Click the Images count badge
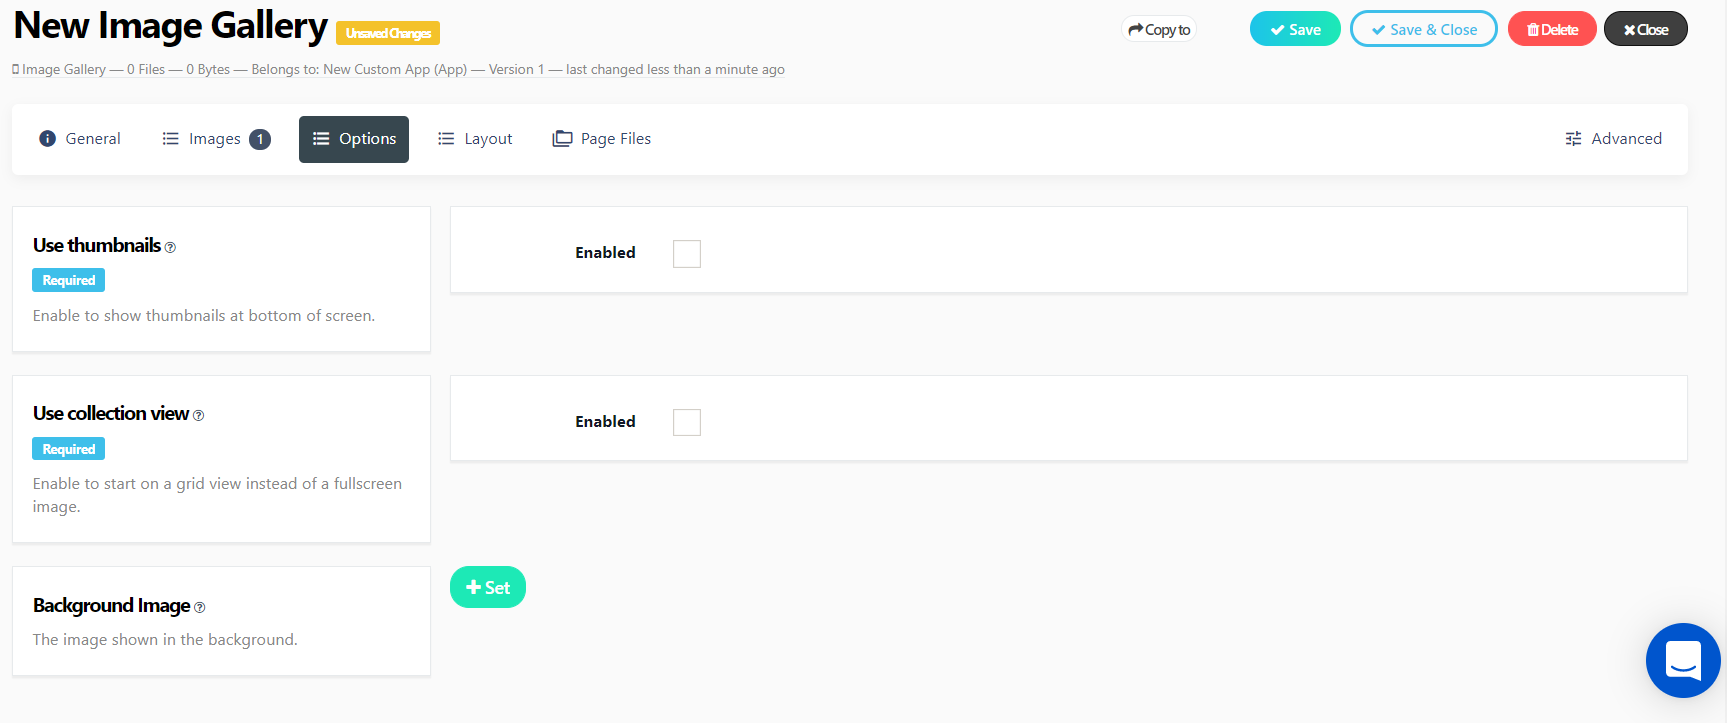 [x=260, y=139]
